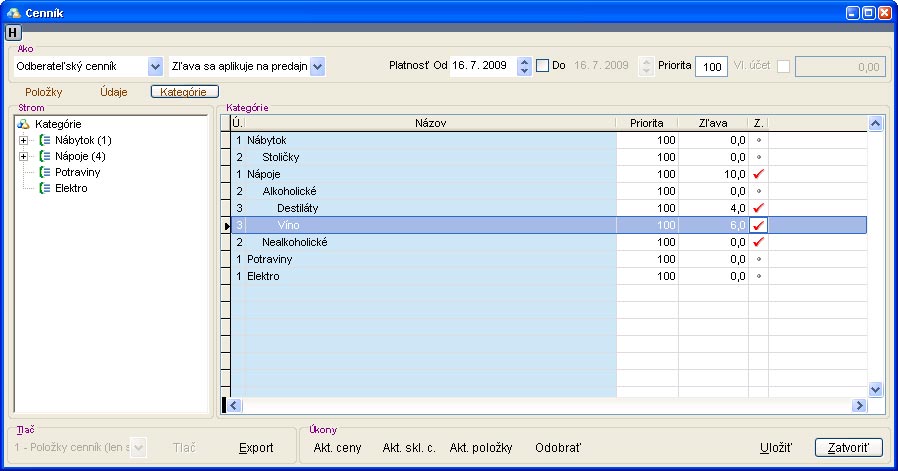Click the red checkmark in Destiláty row
The height and width of the screenshot is (471, 898).
click(758, 208)
